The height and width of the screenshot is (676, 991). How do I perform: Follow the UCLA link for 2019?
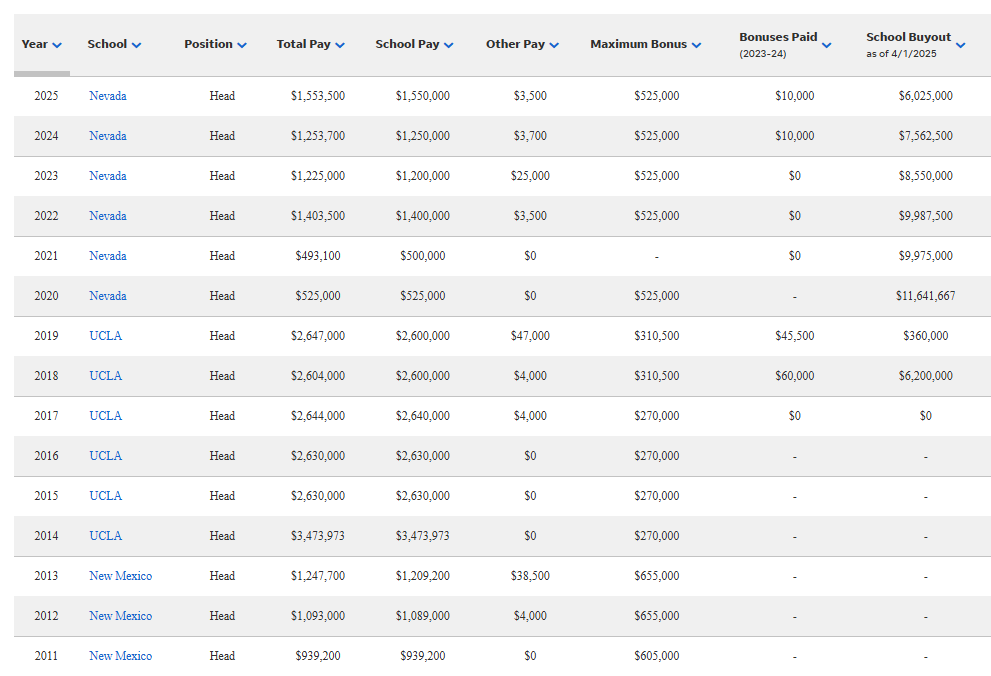105,336
